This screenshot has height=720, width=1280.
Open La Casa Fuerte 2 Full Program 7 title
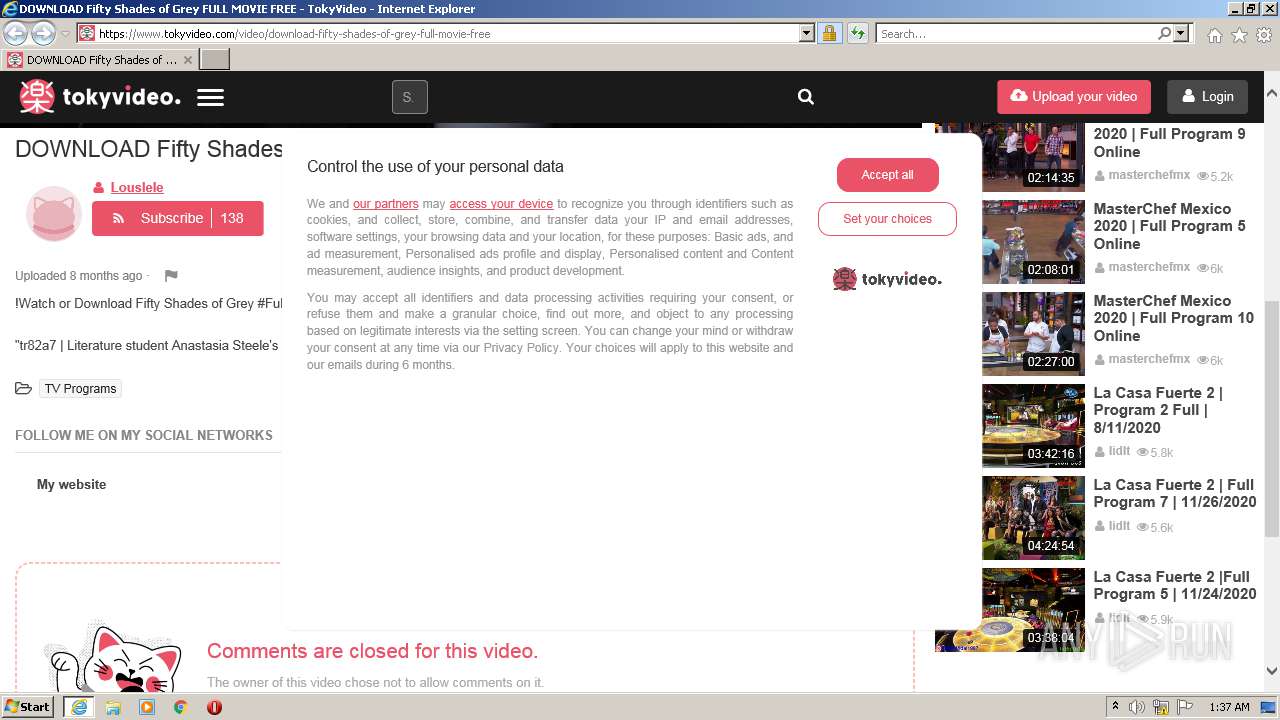pos(1175,493)
